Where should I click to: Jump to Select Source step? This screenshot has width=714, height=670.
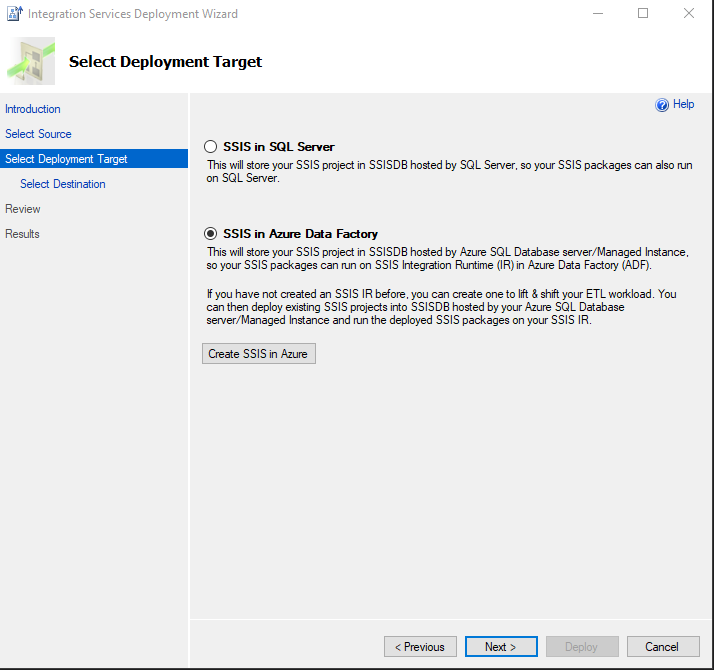[38, 134]
